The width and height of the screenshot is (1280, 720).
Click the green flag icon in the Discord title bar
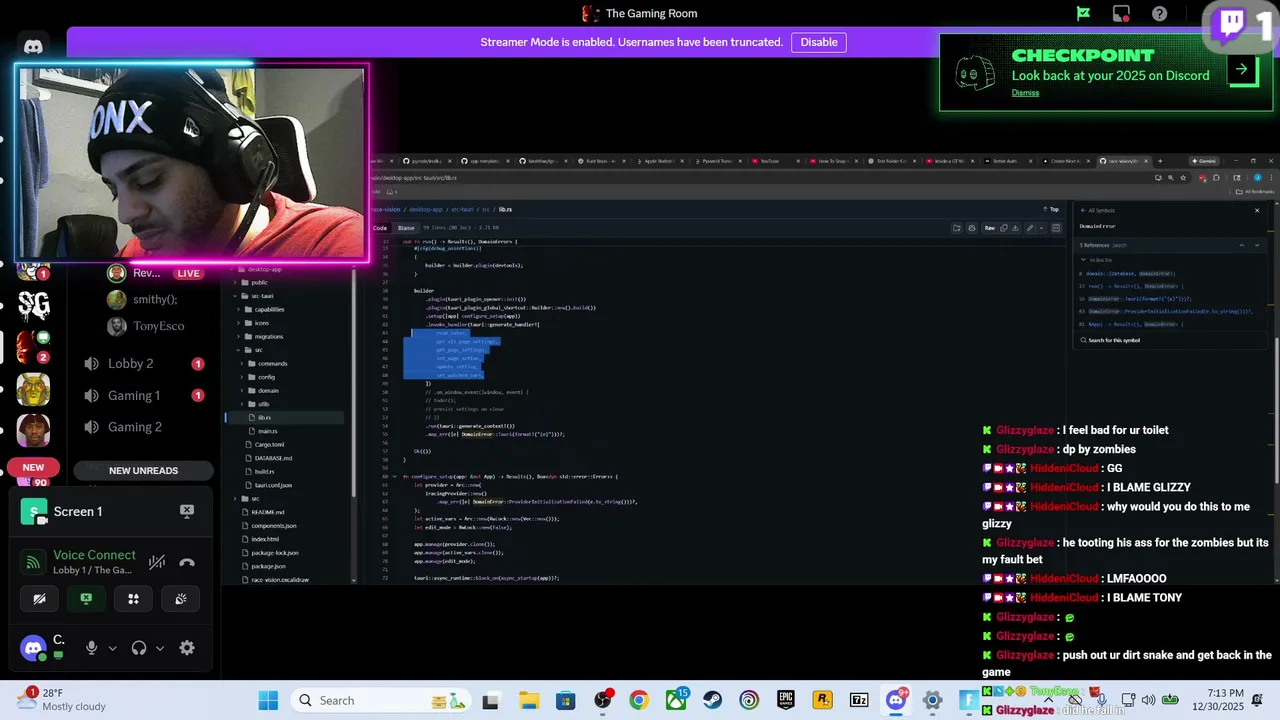pyautogui.click(x=1083, y=14)
